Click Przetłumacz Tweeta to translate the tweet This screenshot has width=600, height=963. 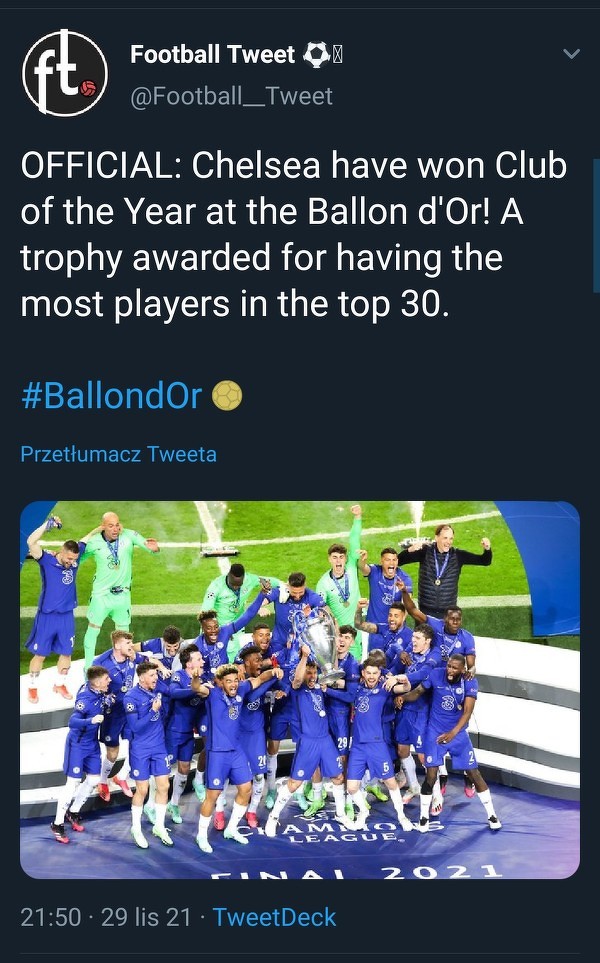pyautogui.click(x=118, y=454)
